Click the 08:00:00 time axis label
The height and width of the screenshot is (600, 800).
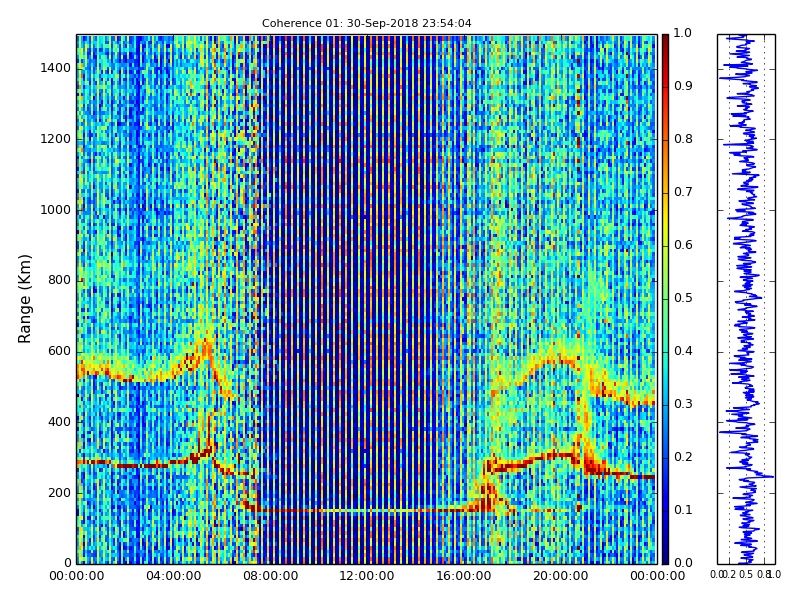(x=270, y=577)
